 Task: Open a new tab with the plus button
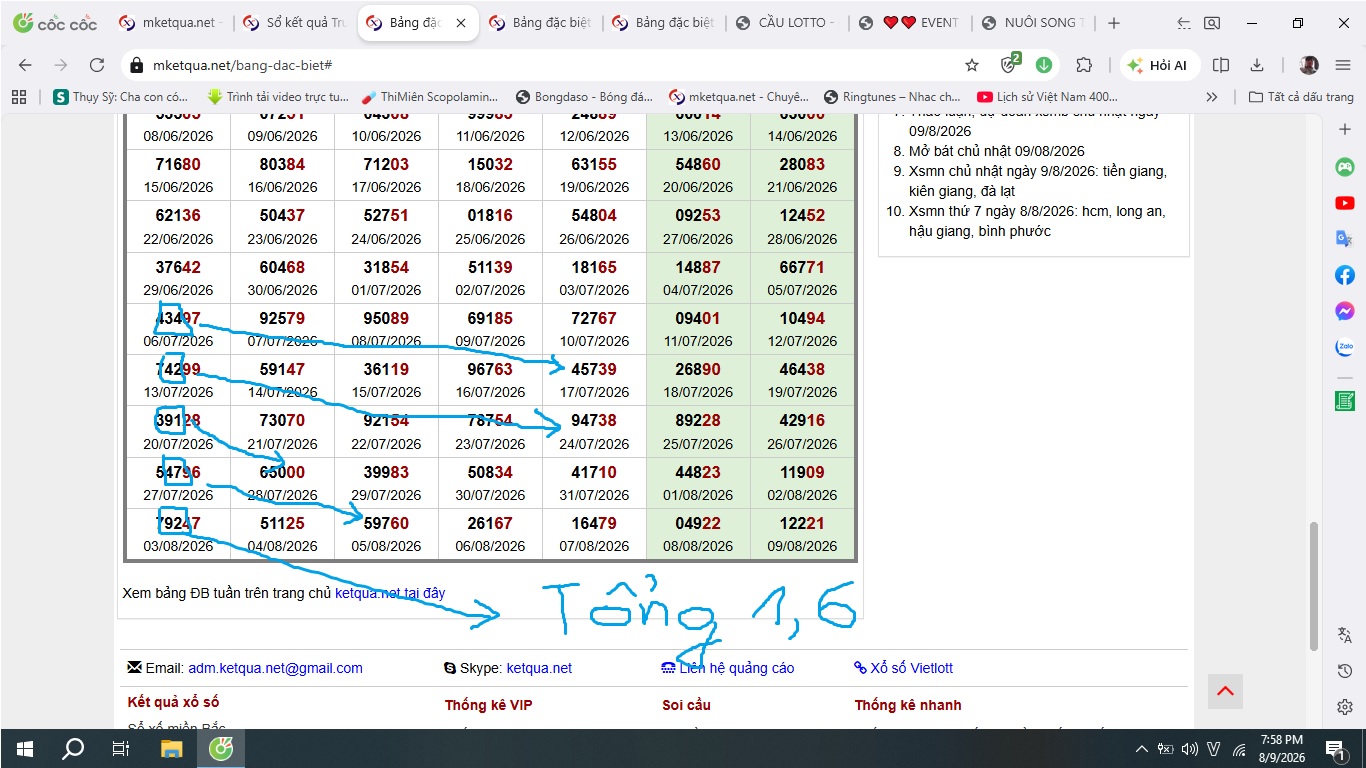click(x=1114, y=23)
